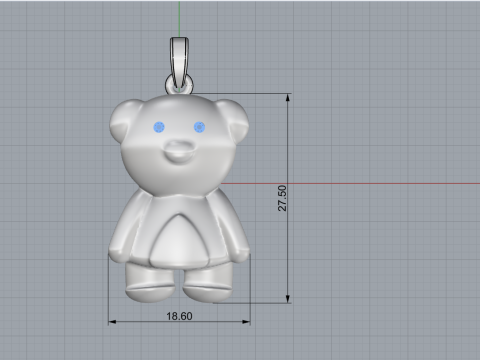Select the bear's left blue eye gem

159,127
